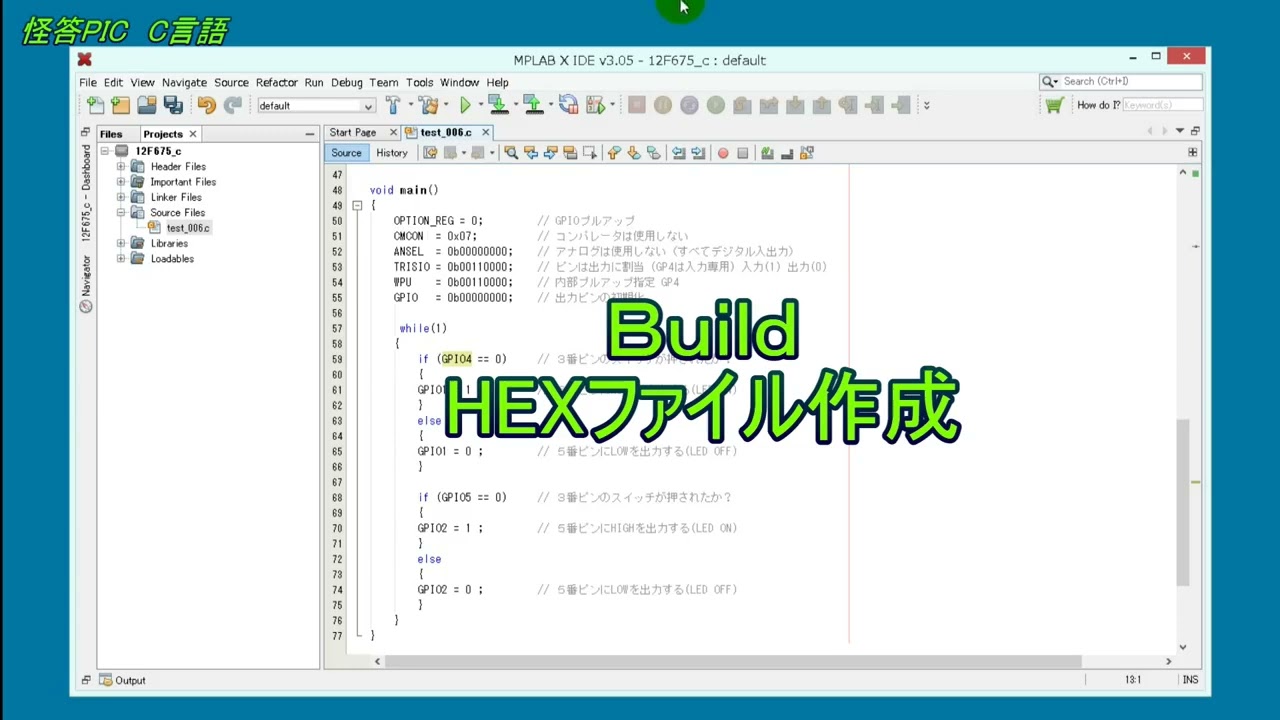Click the Build Project hammer icon

[392, 105]
